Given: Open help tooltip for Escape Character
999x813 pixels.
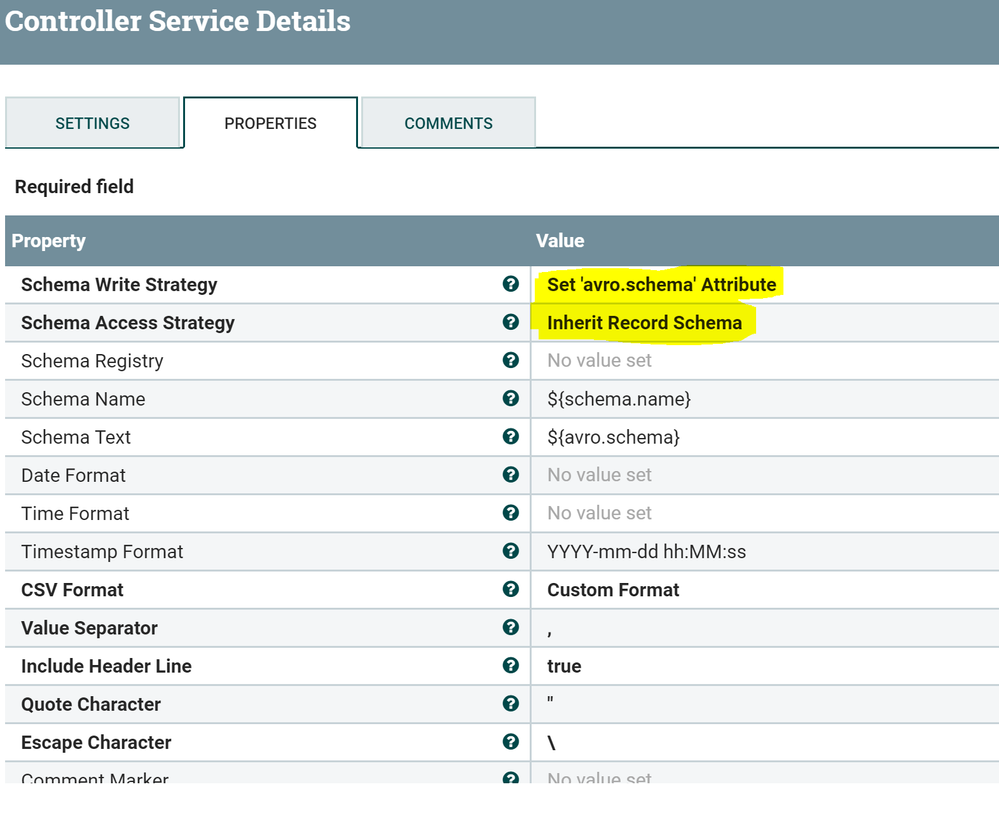Looking at the screenshot, I should (x=511, y=742).
